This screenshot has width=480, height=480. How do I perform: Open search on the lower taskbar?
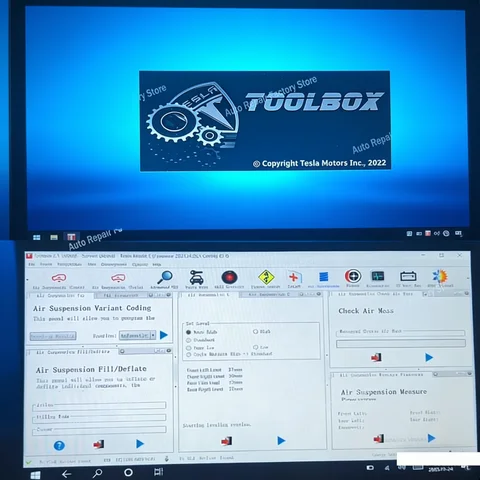[x=97, y=473]
